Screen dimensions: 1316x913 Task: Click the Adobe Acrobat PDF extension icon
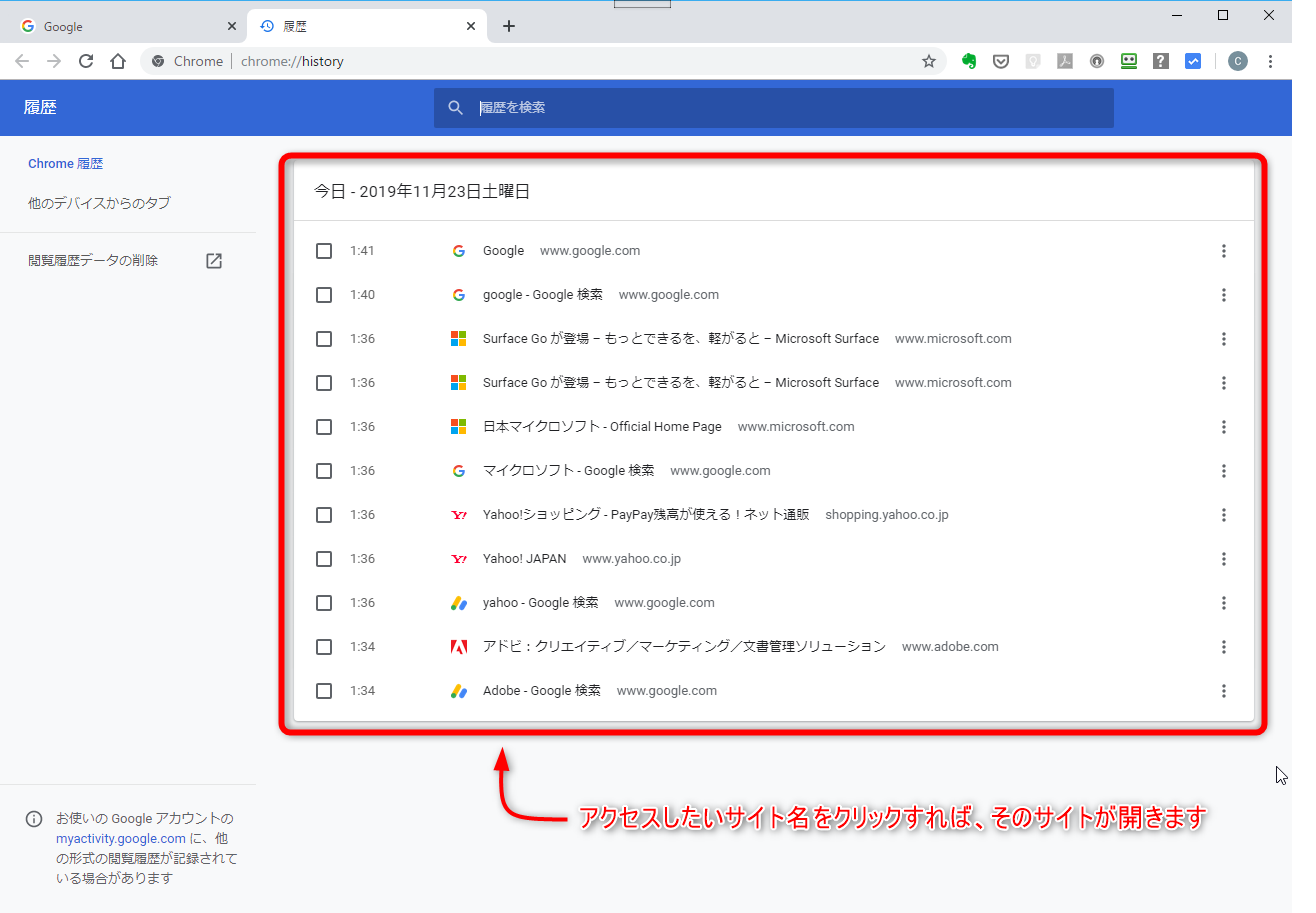(x=1065, y=61)
